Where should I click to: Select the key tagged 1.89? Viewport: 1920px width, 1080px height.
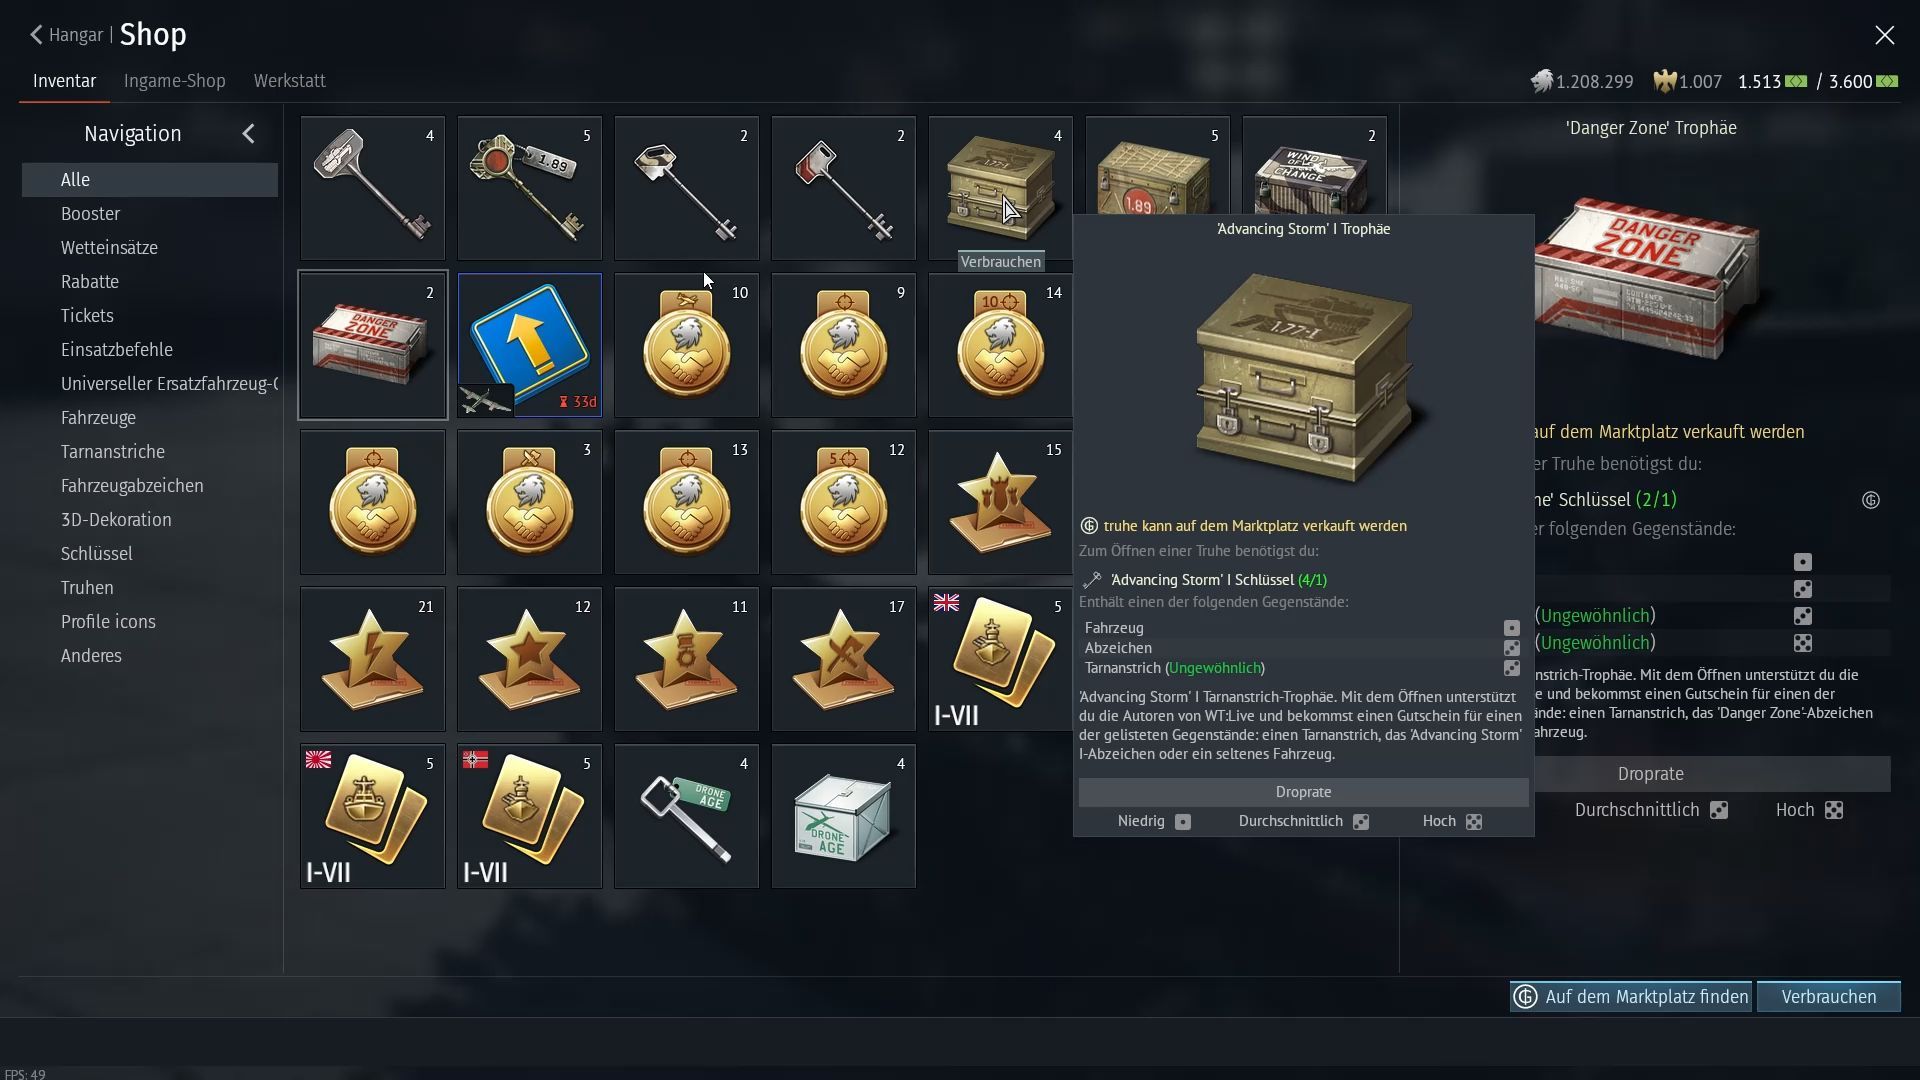coord(529,188)
